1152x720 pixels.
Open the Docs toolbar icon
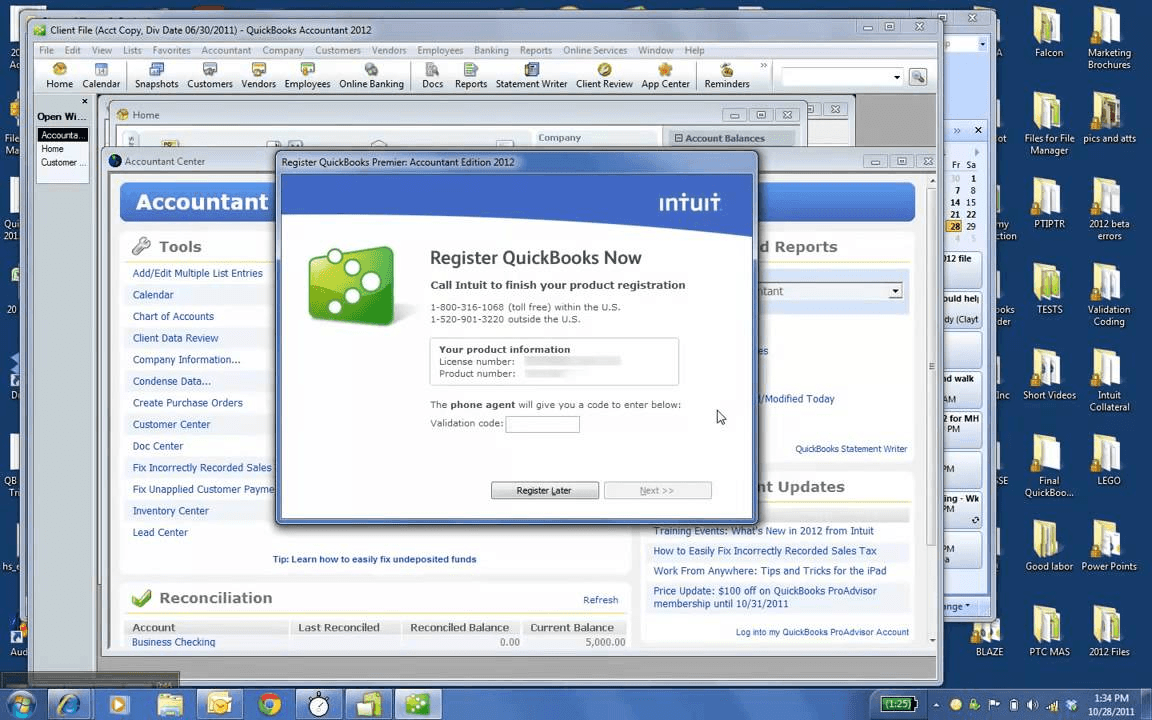click(x=432, y=76)
